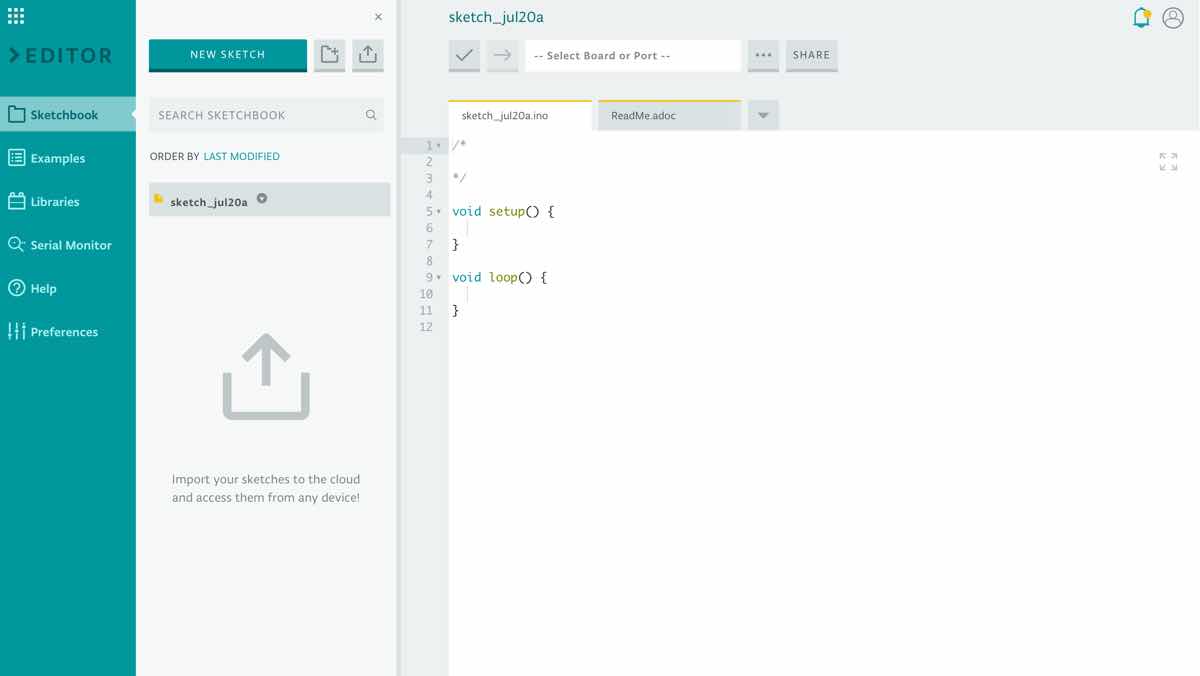Click the import sketch upload icon

368,55
